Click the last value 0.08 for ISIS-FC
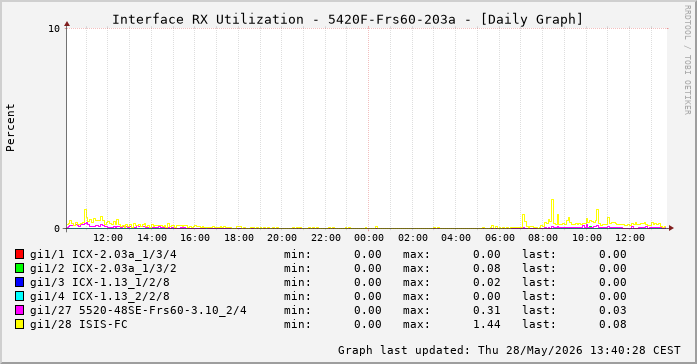 point(613,324)
